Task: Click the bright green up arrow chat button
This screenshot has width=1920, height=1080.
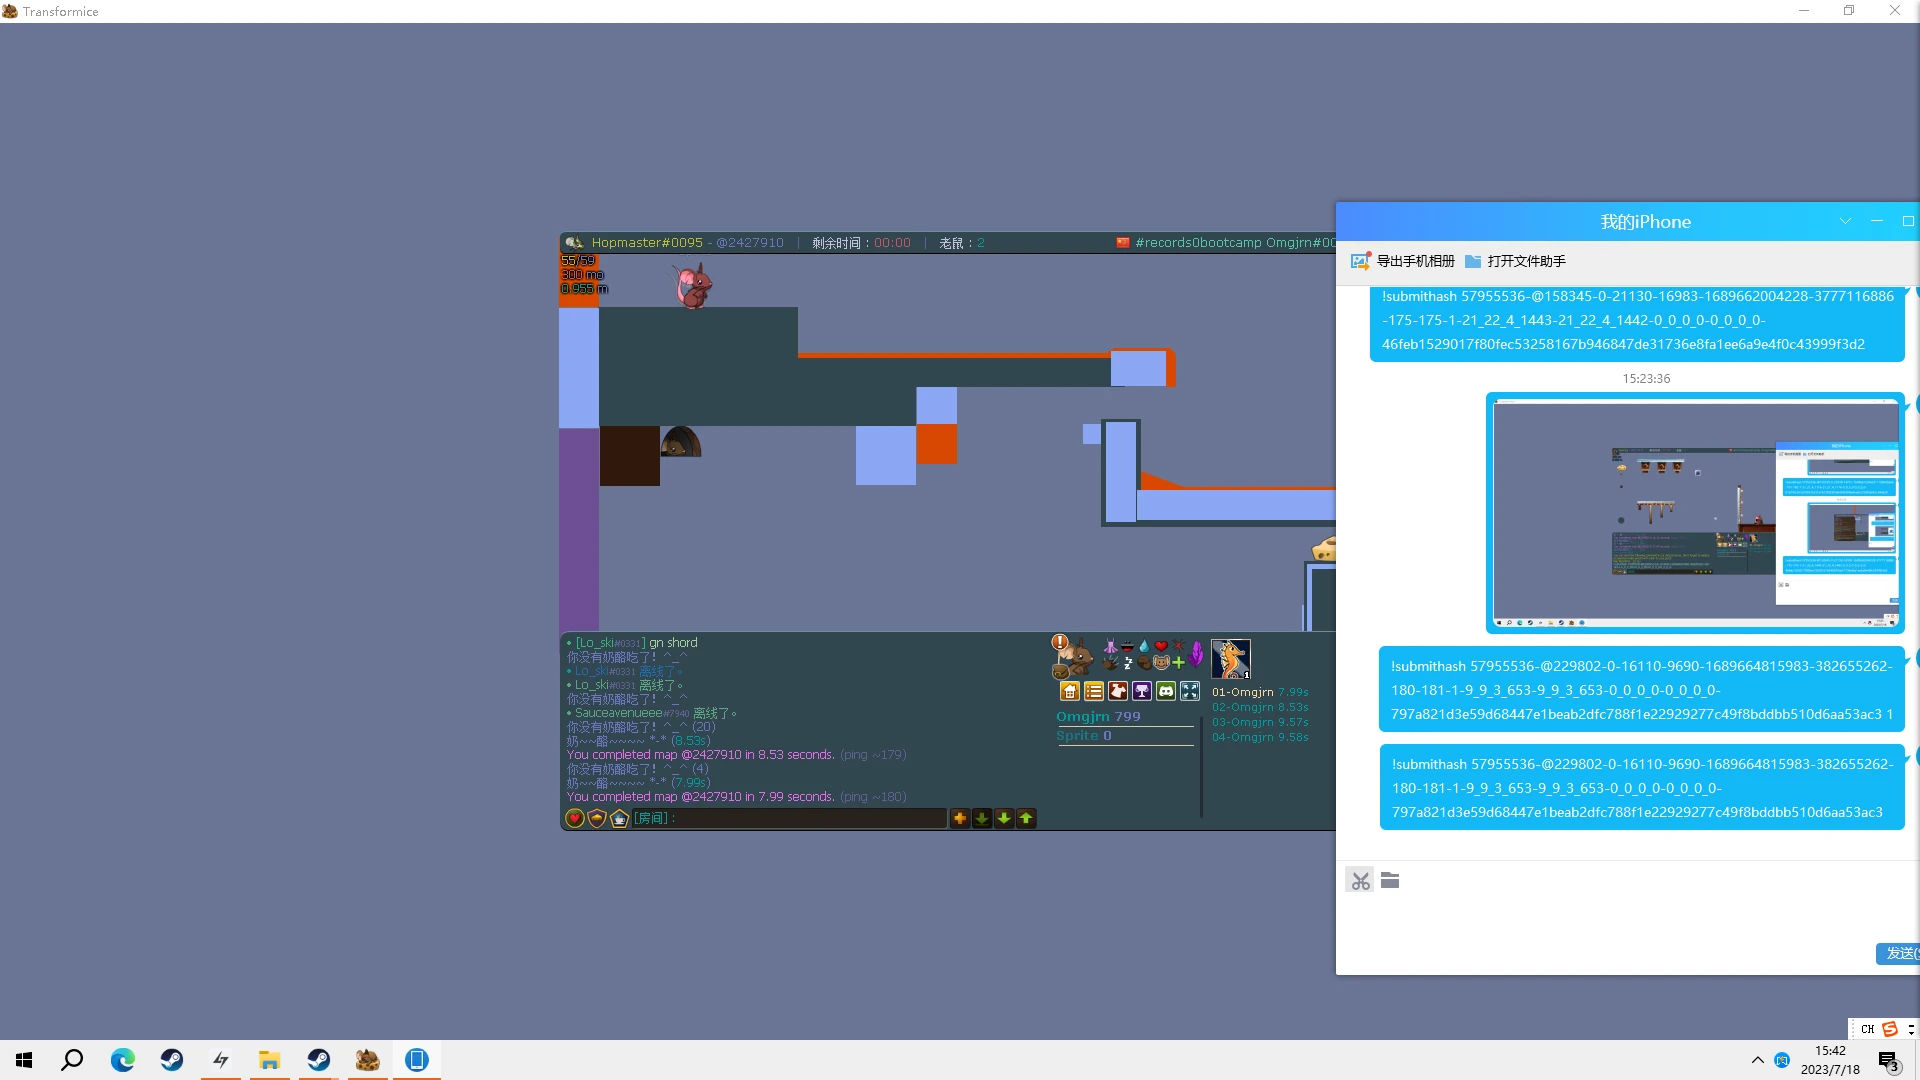Action: 1026,818
